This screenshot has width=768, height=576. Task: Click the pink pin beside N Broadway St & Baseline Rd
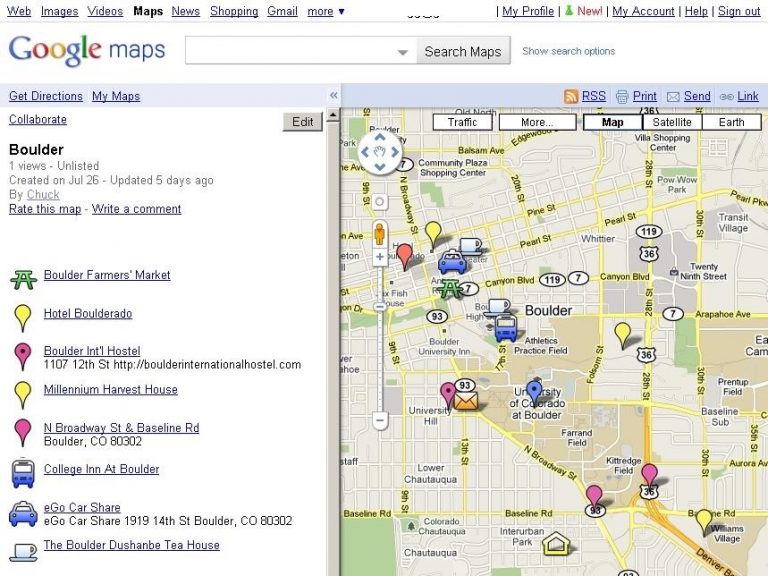click(23, 432)
